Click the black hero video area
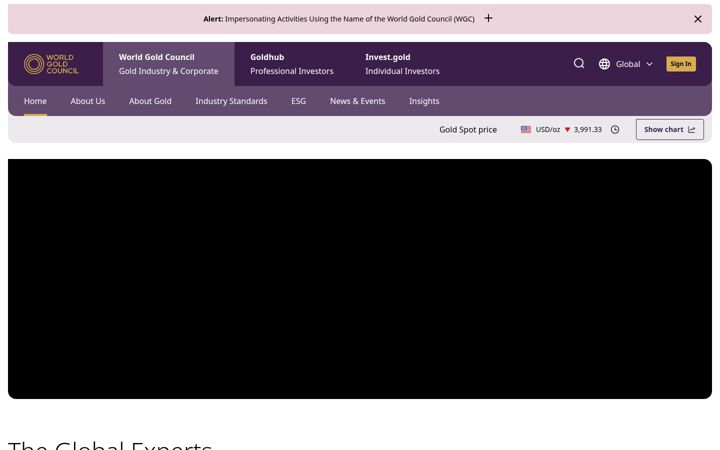This screenshot has width=720, height=450. [360, 279]
